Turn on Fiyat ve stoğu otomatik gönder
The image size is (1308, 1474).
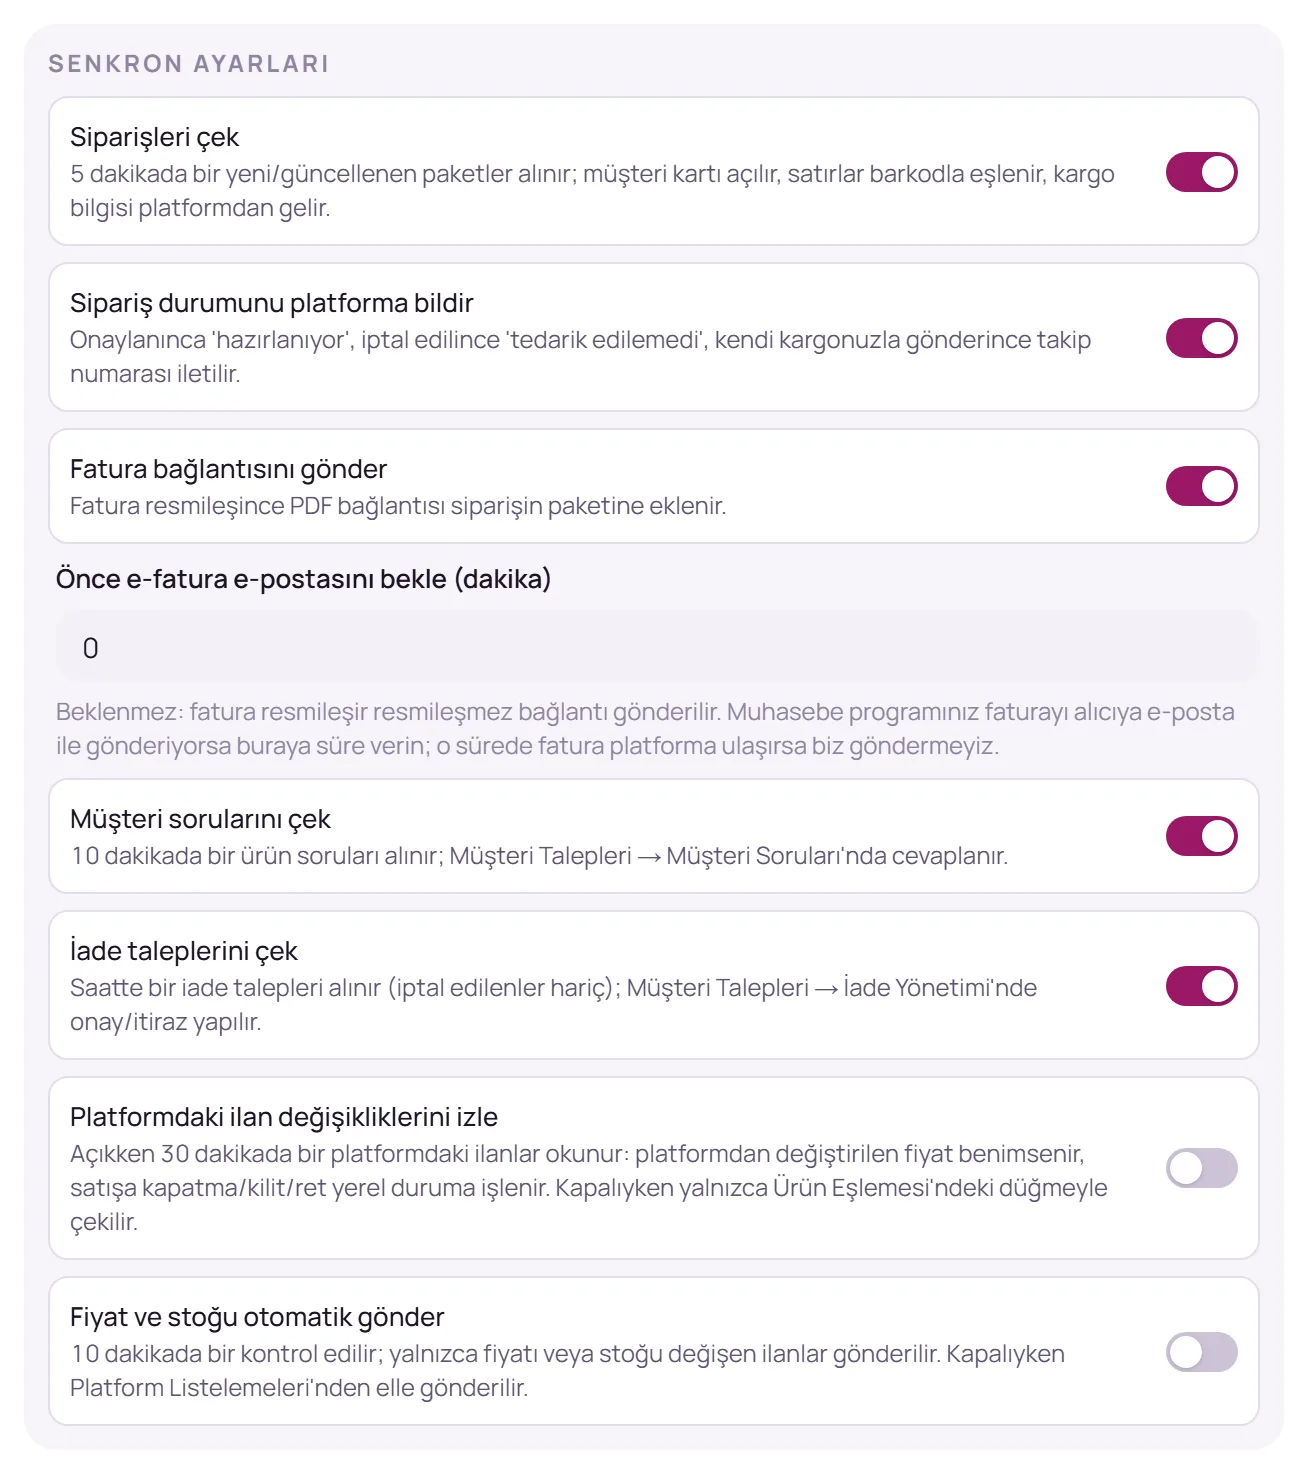(1201, 1352)
